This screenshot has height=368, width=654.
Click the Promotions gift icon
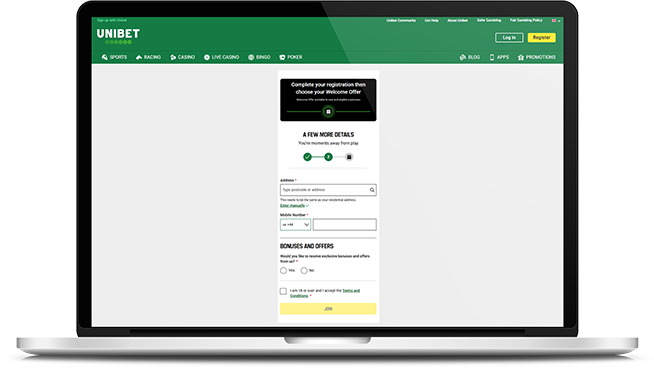pos(521,57)
